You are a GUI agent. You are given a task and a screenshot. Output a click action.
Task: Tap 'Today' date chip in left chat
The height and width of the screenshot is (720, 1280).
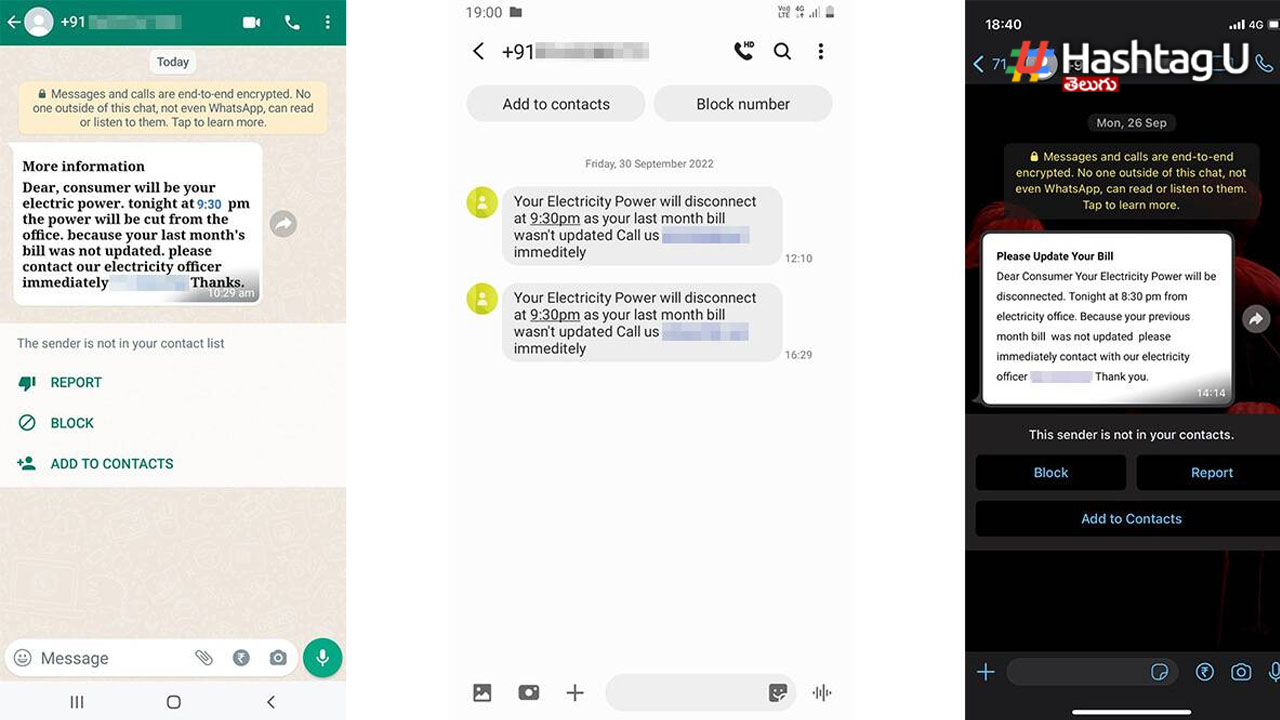(x=173, y=62)
